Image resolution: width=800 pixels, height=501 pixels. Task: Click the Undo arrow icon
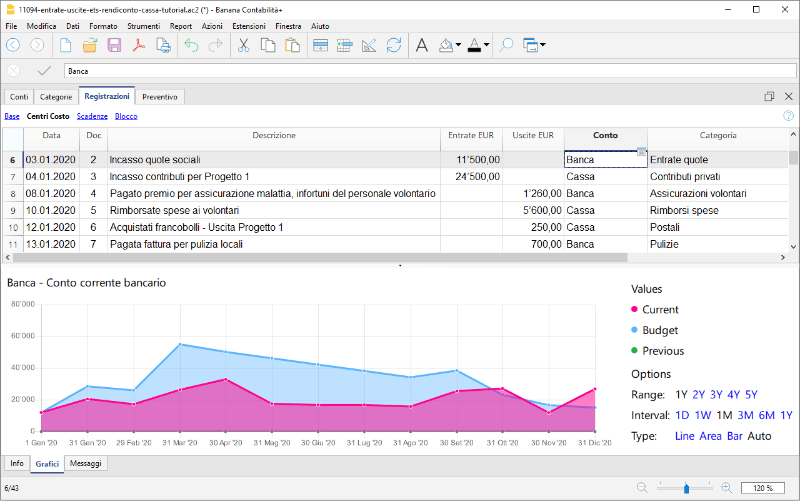(190, 45)
